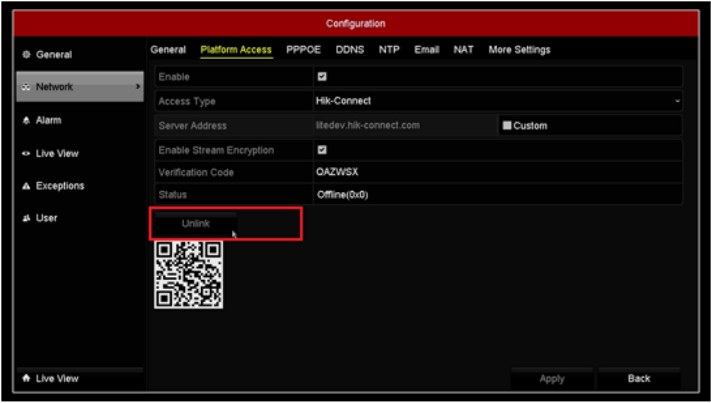Click the Unlink button
711x403 pixels.
(x=195, y=224)
